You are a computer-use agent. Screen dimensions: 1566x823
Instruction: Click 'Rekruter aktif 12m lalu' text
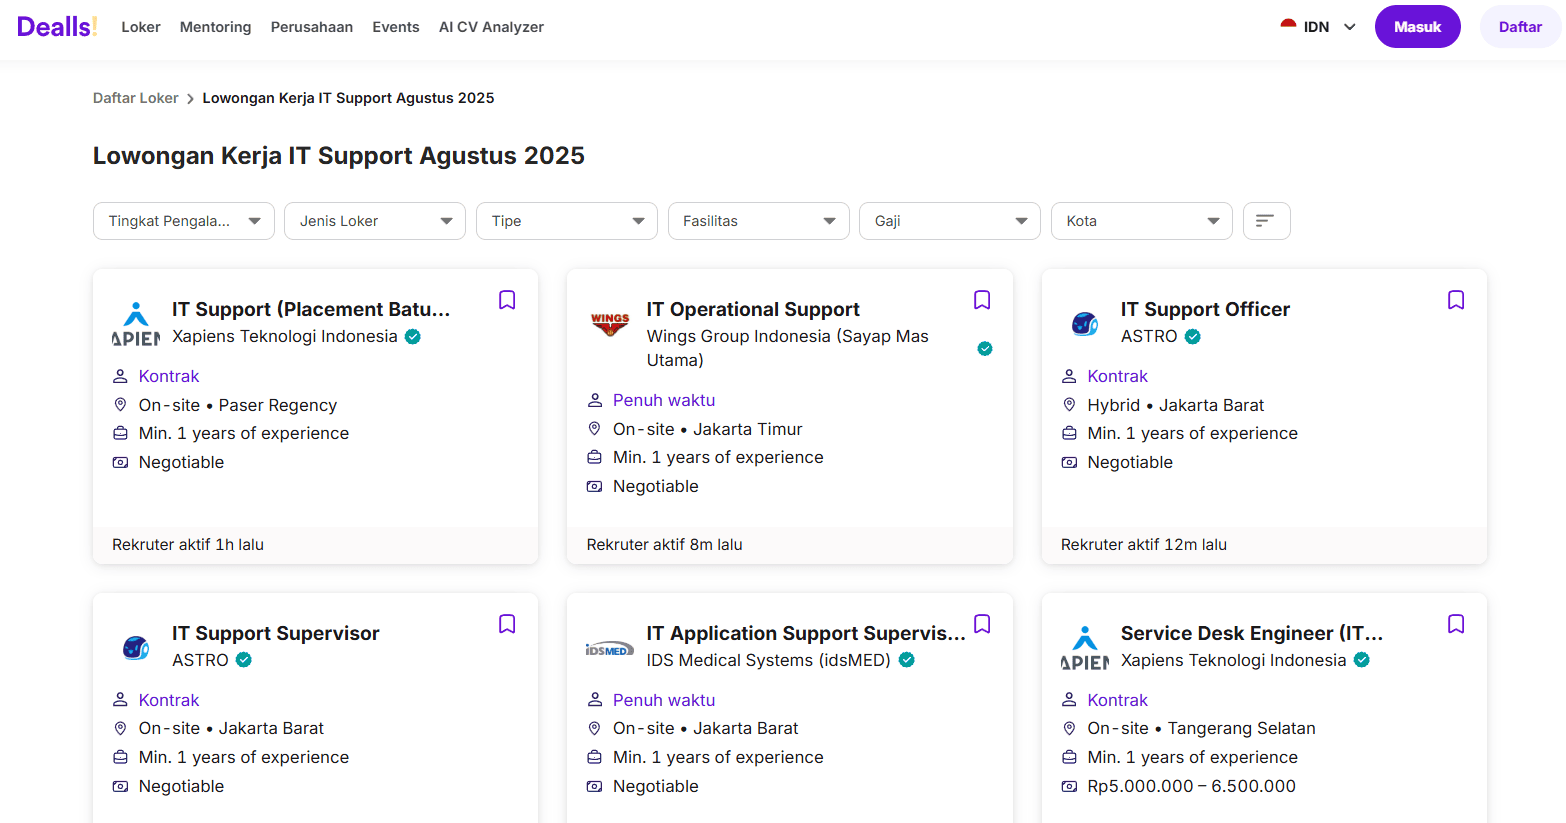(1144, 545)
